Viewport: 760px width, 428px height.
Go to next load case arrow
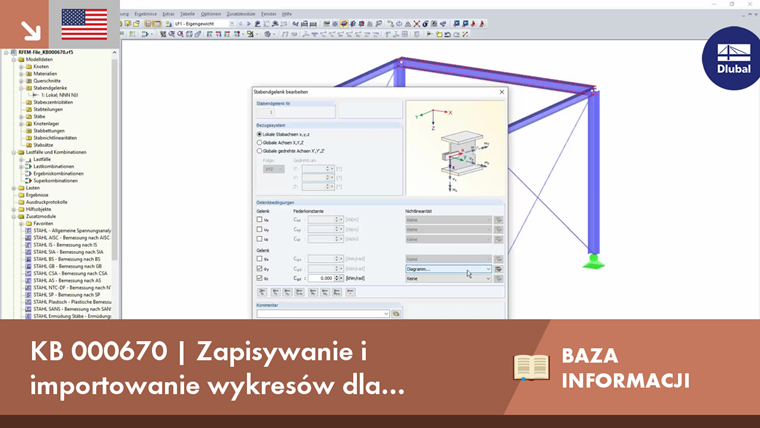(249, 23)
